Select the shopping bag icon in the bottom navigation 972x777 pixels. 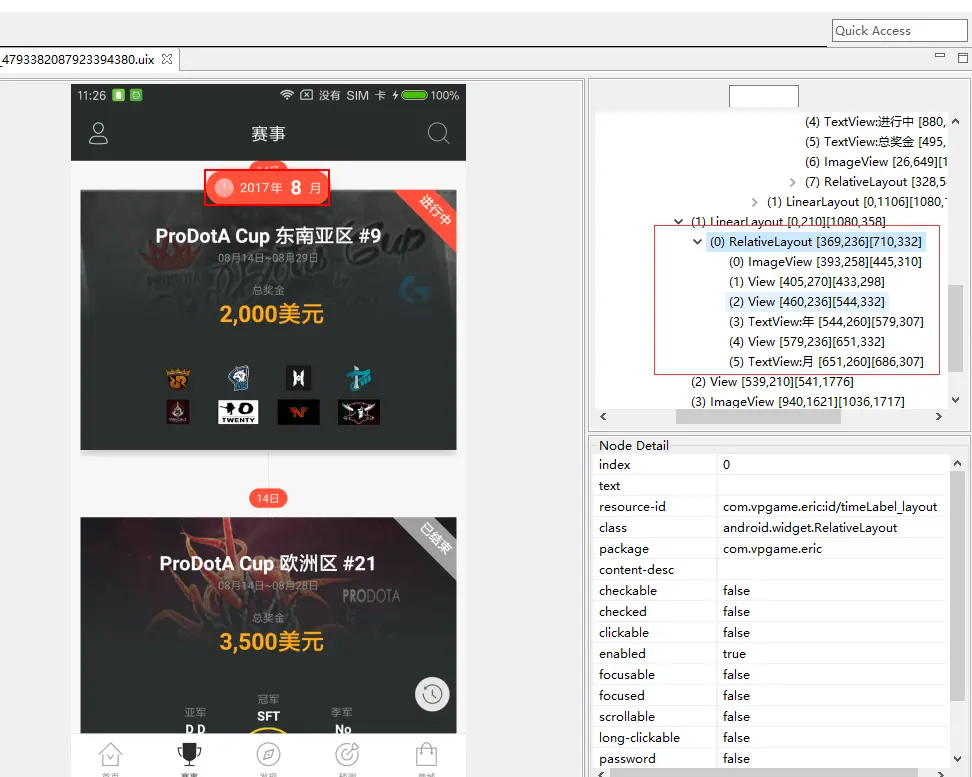click(x=426, y=754)
